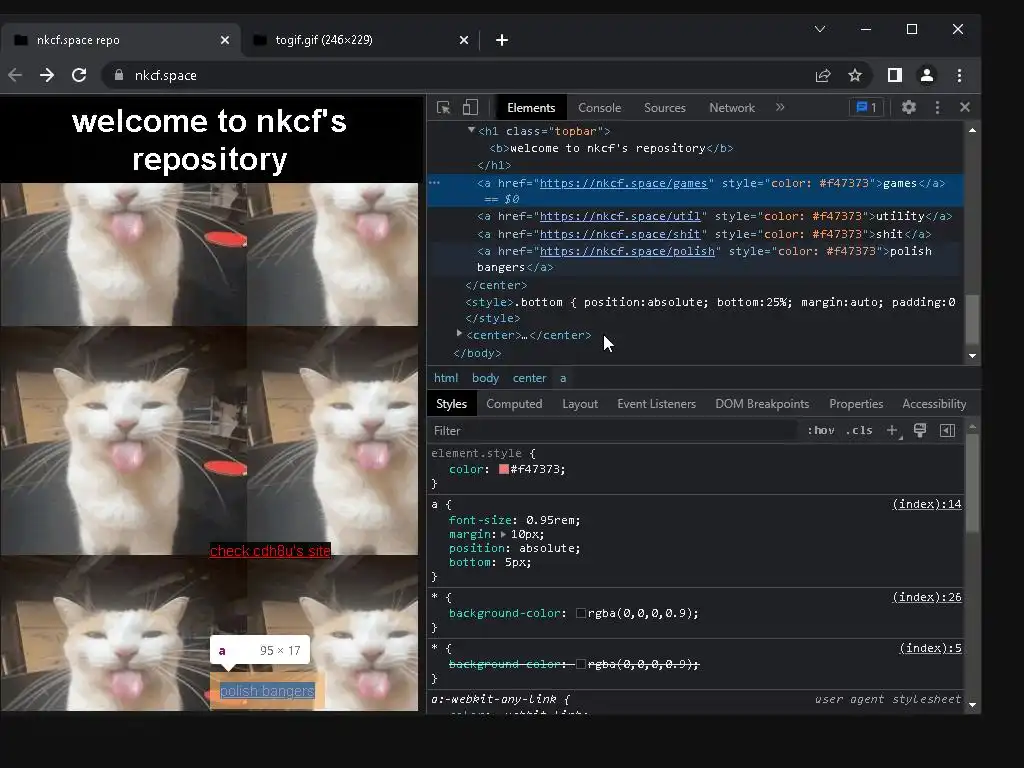
Task: Open the struck-through rgba background swatch
Action: [x=581, y=664]
